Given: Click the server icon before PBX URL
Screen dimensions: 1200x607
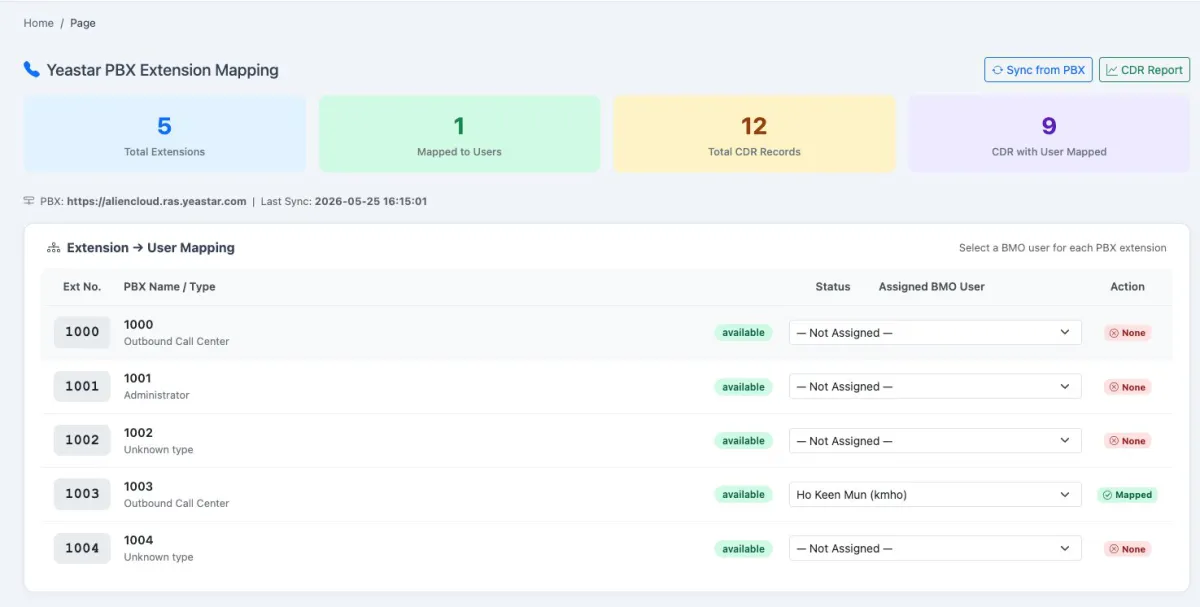Looking at the screenshot, I should (29, 201).
